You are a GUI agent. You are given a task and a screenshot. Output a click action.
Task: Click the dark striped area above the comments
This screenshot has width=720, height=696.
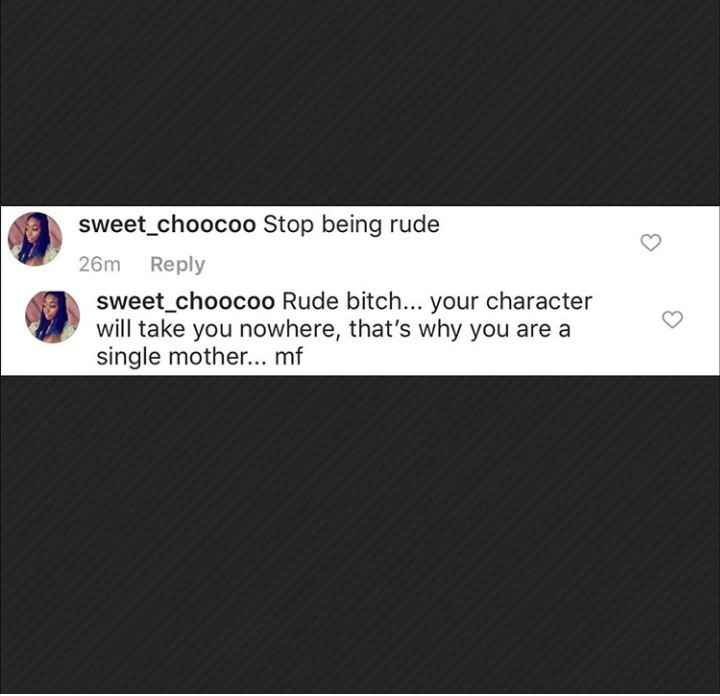click(x=360, y=103)
